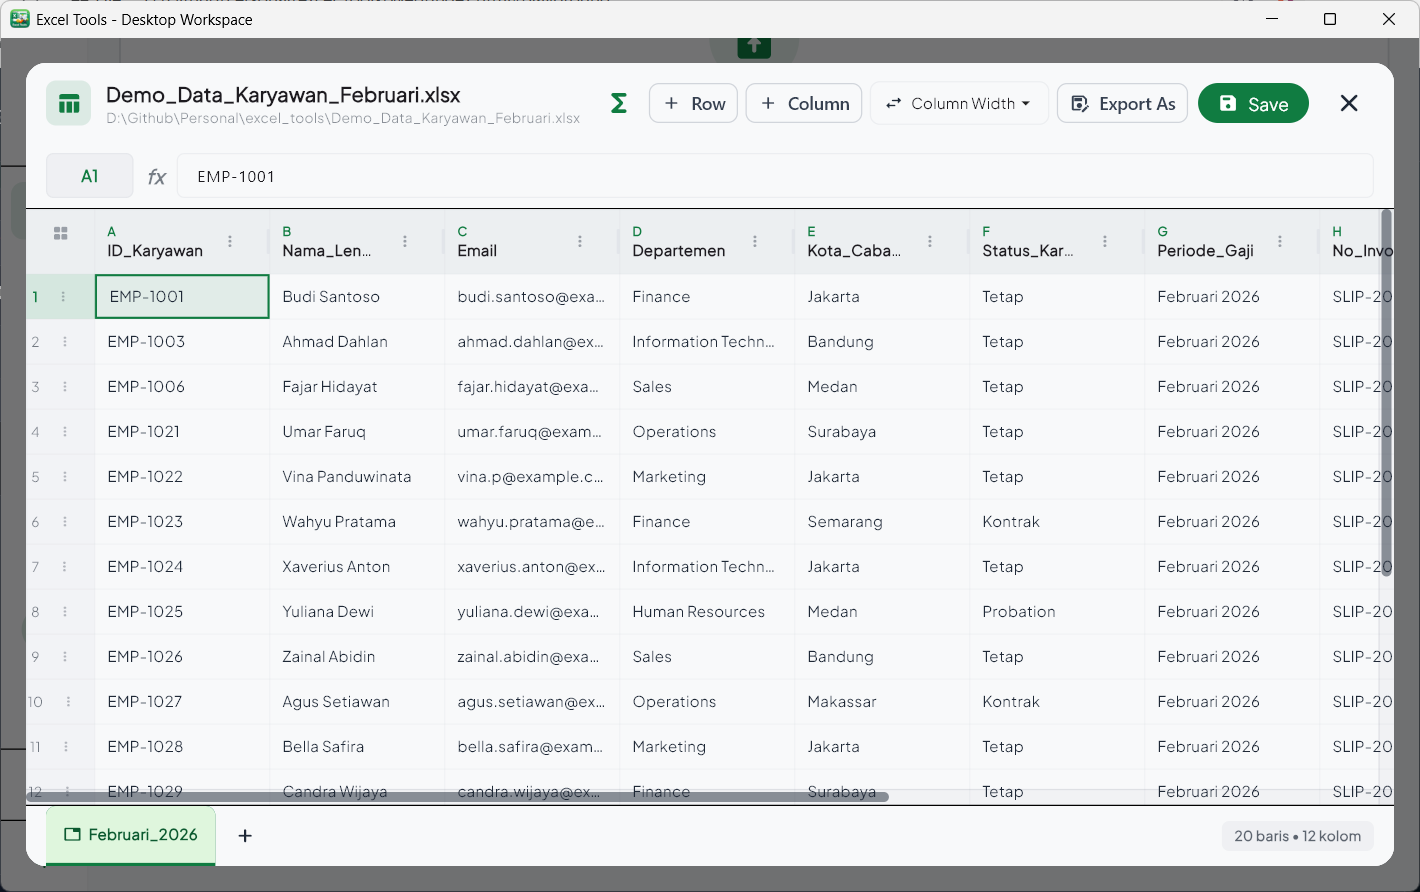Add a new Row
Screen dimensions: 1420x892
(694, 103)
